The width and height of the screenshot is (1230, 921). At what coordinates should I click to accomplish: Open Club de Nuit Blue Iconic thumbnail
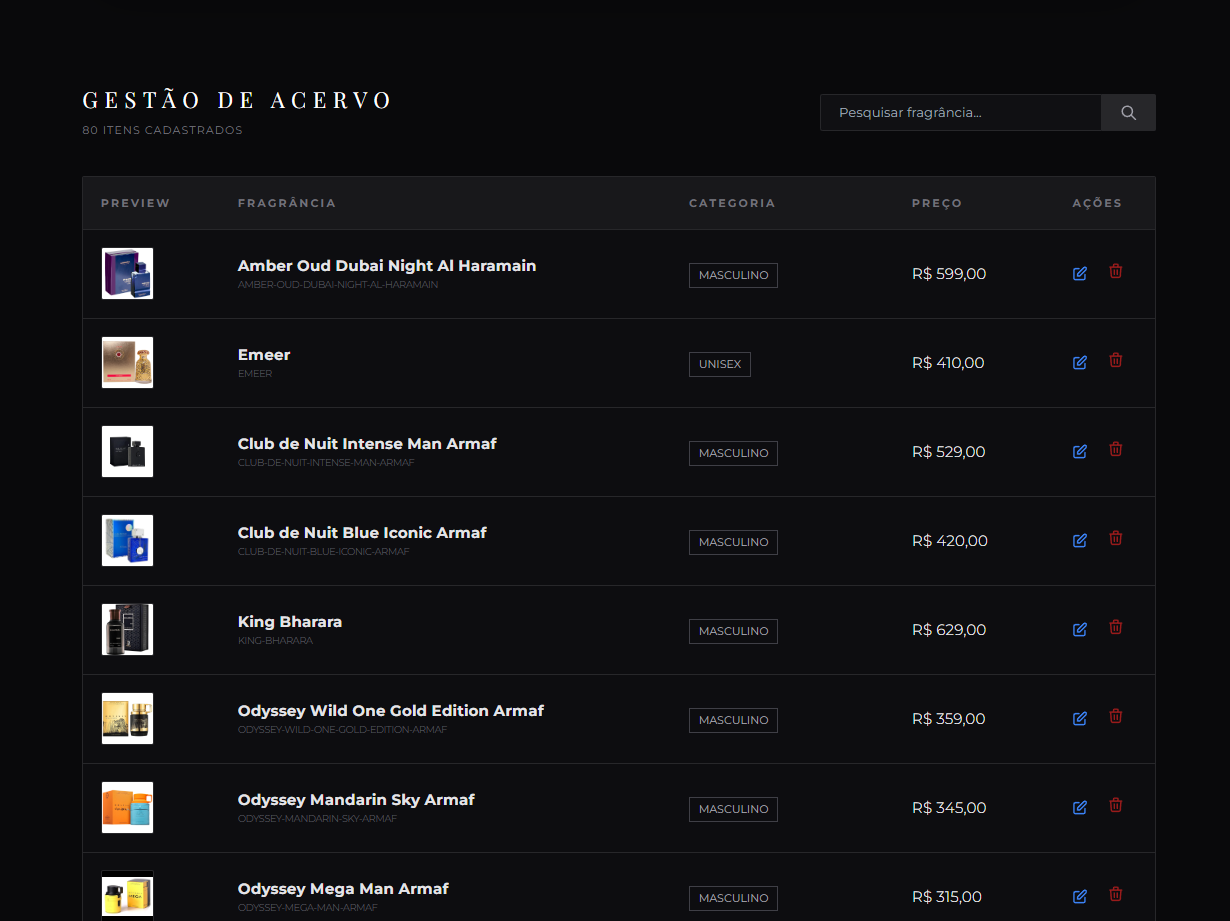127,540
